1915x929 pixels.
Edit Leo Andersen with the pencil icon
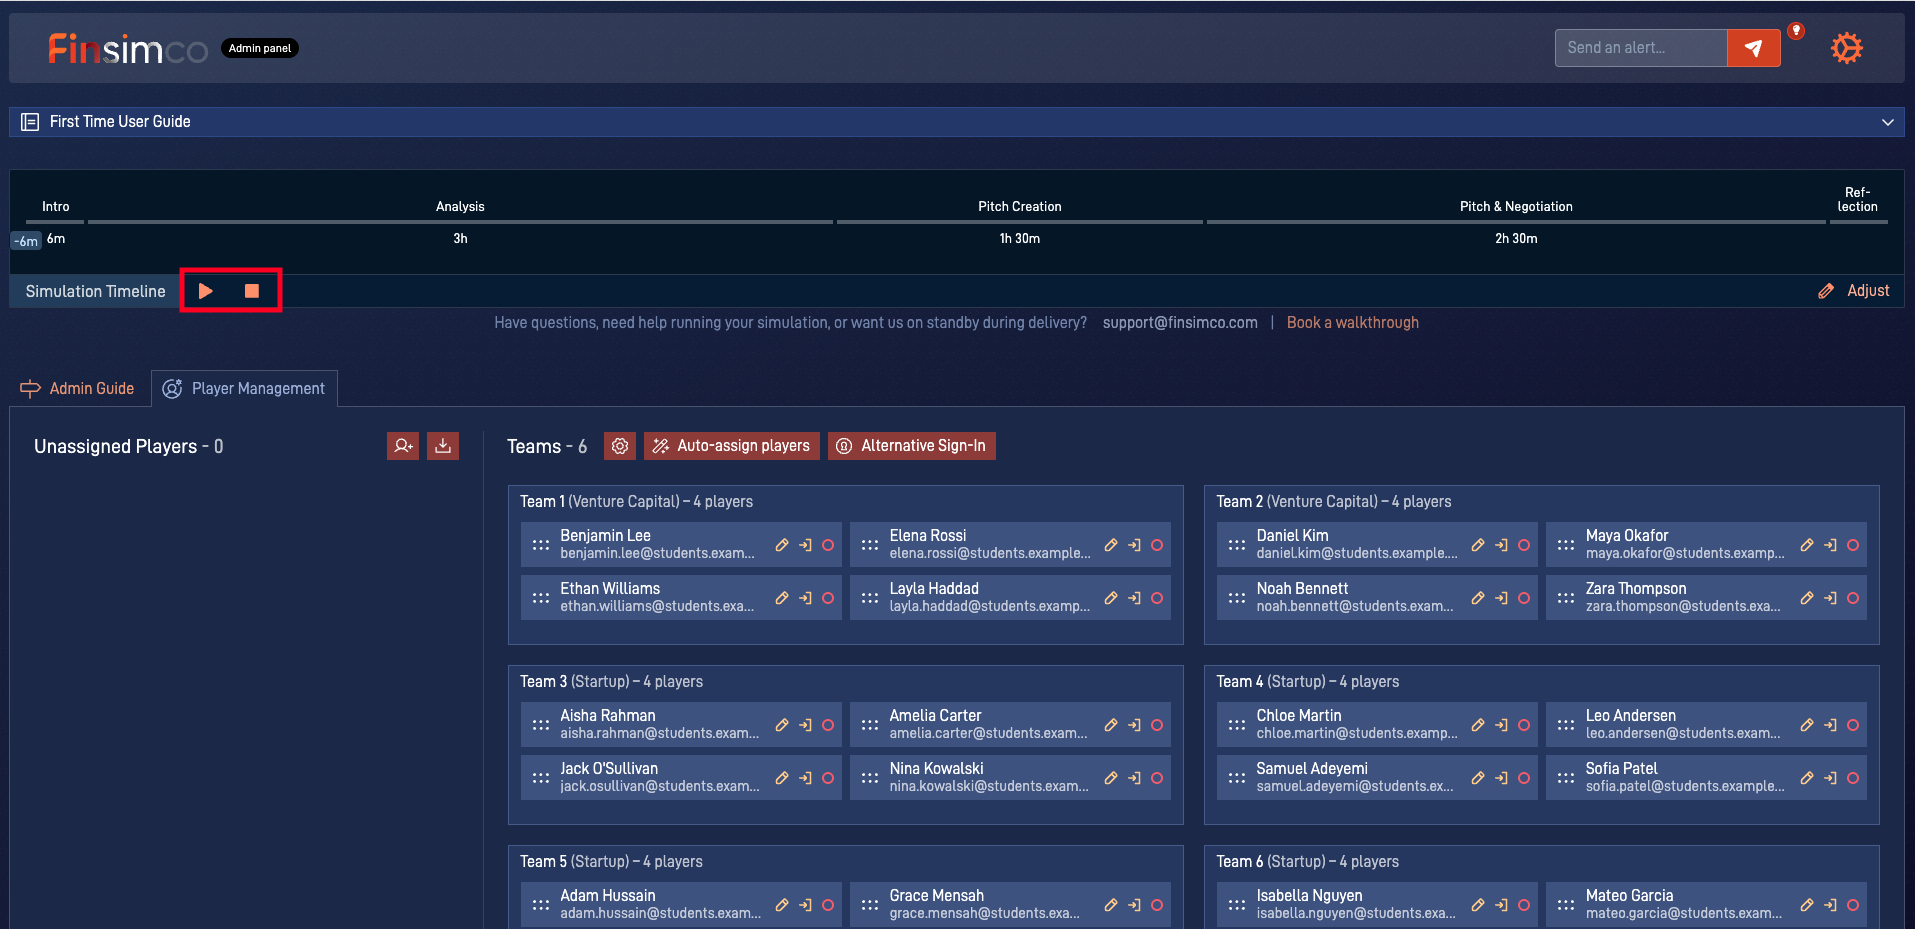coord(1807,725)
